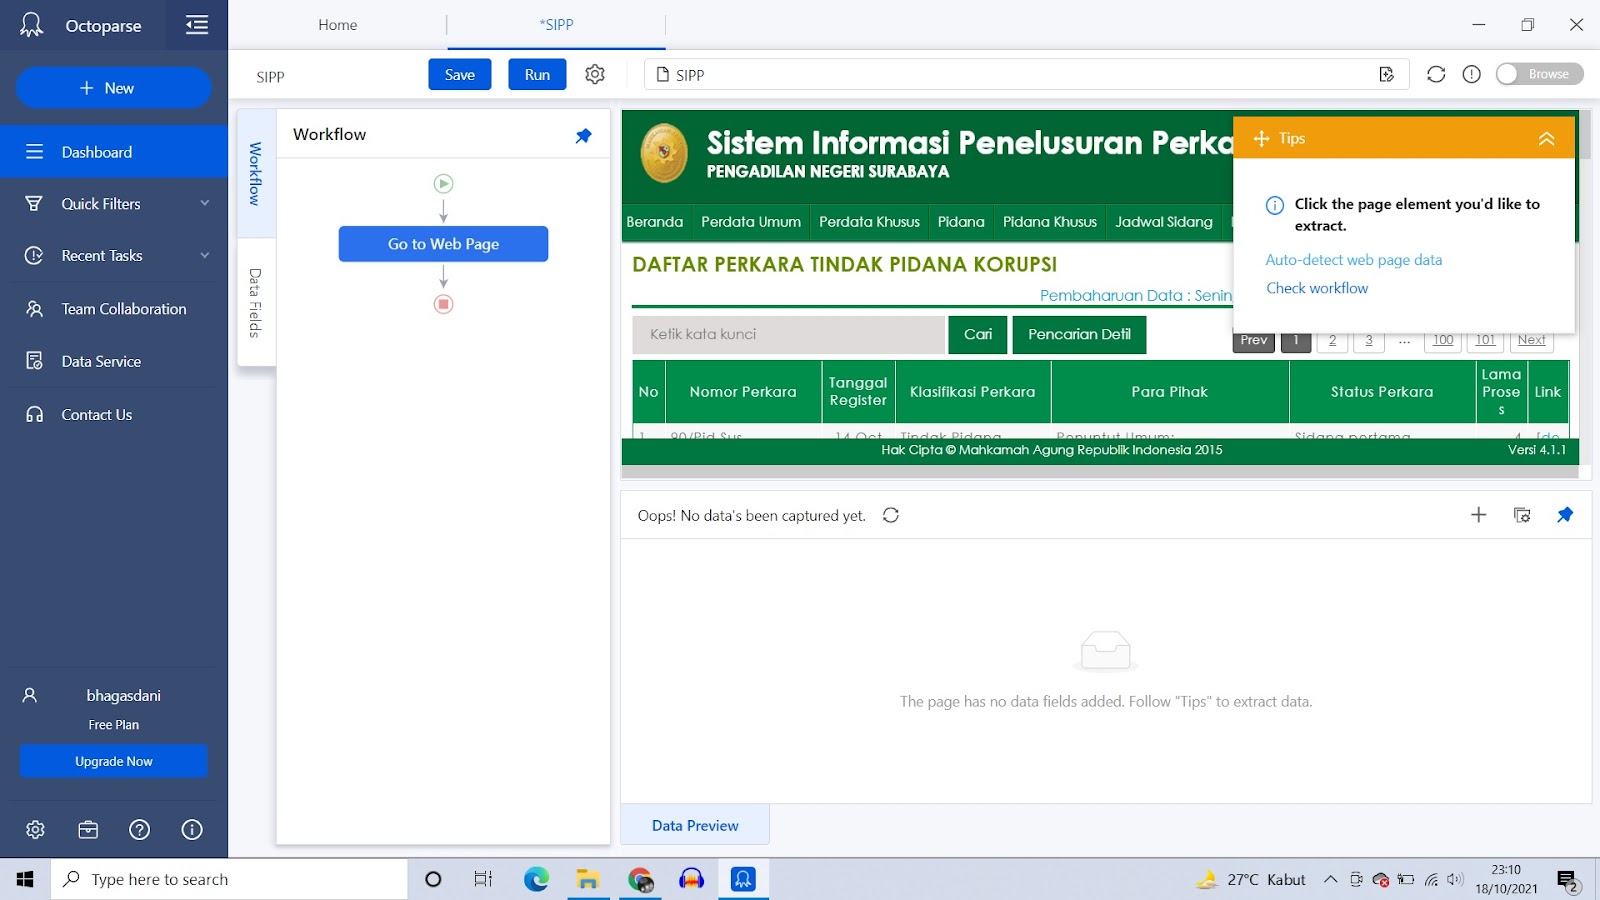Open the data preview window layout icon
The image size is (1600, 900).
(x=1522, y=515)
